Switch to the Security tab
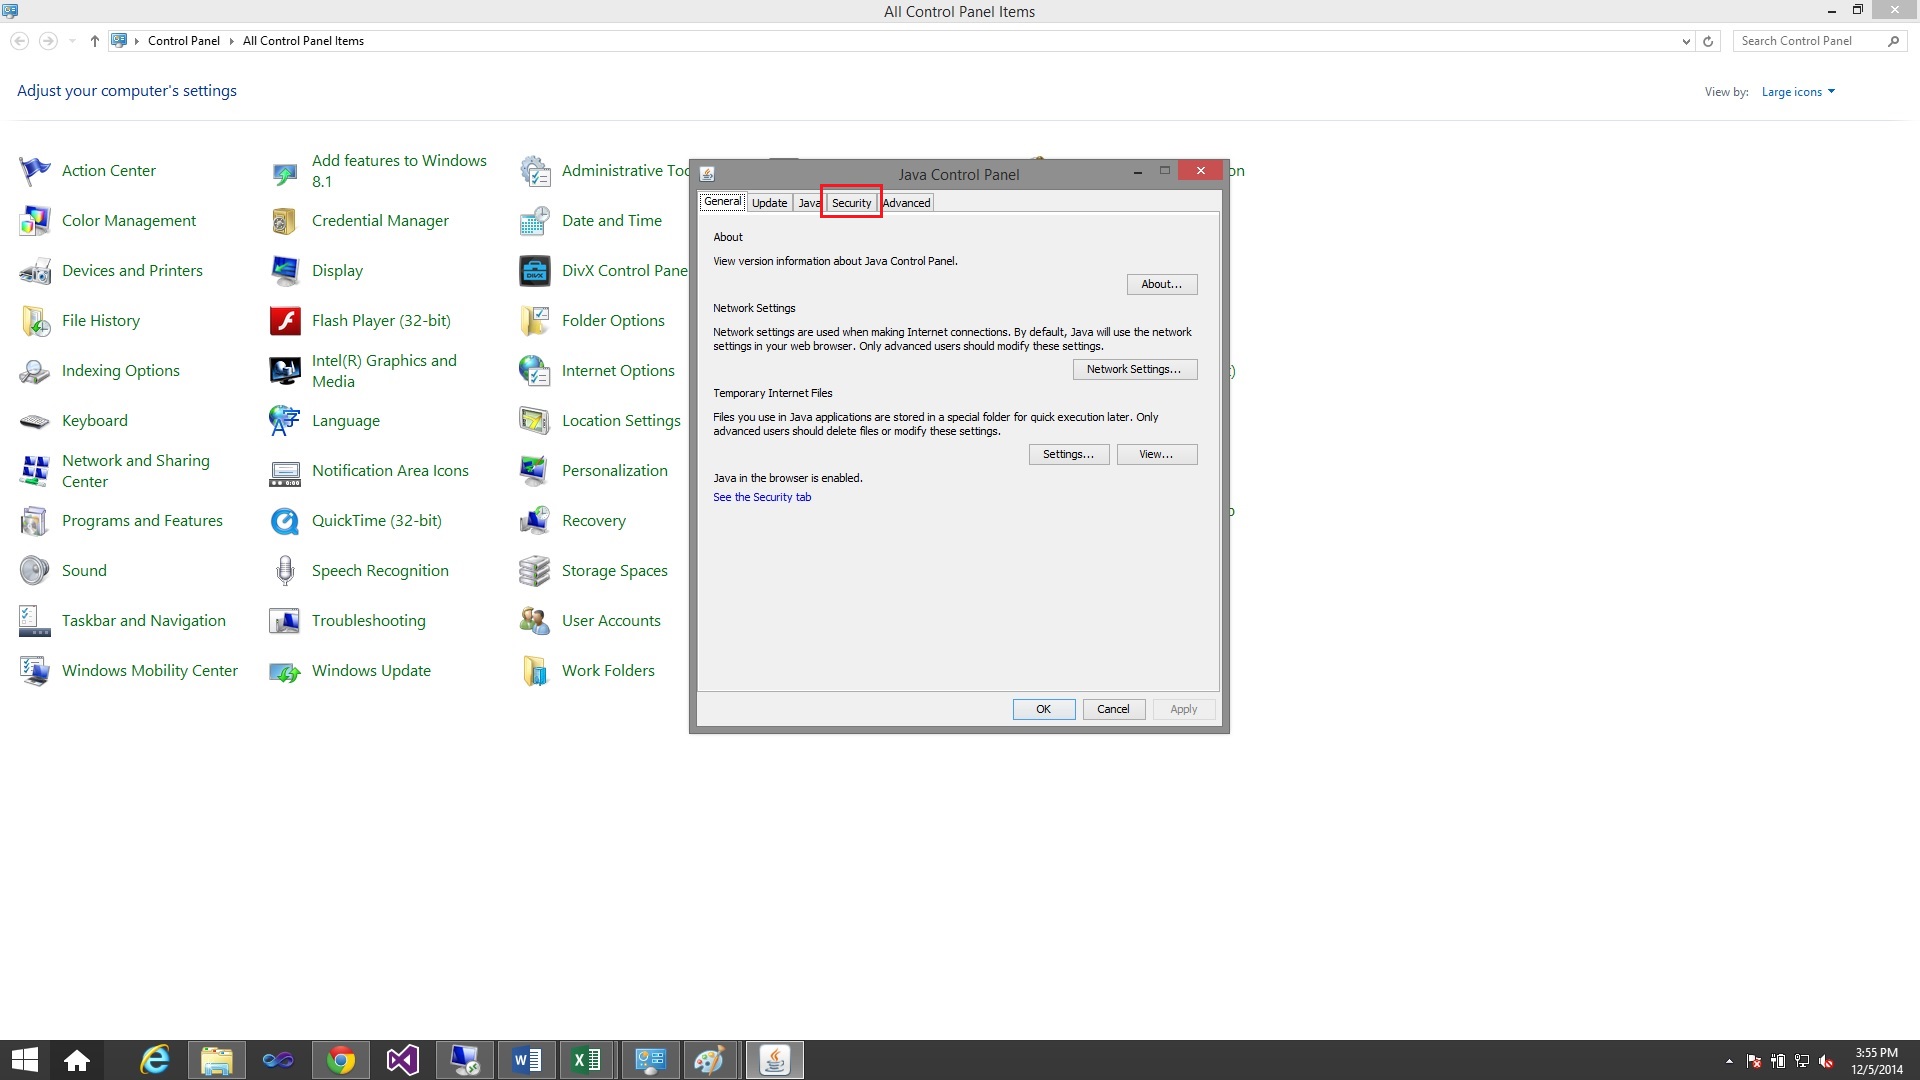This screenshot has width=1920, height=1080. tap(851, 203)
